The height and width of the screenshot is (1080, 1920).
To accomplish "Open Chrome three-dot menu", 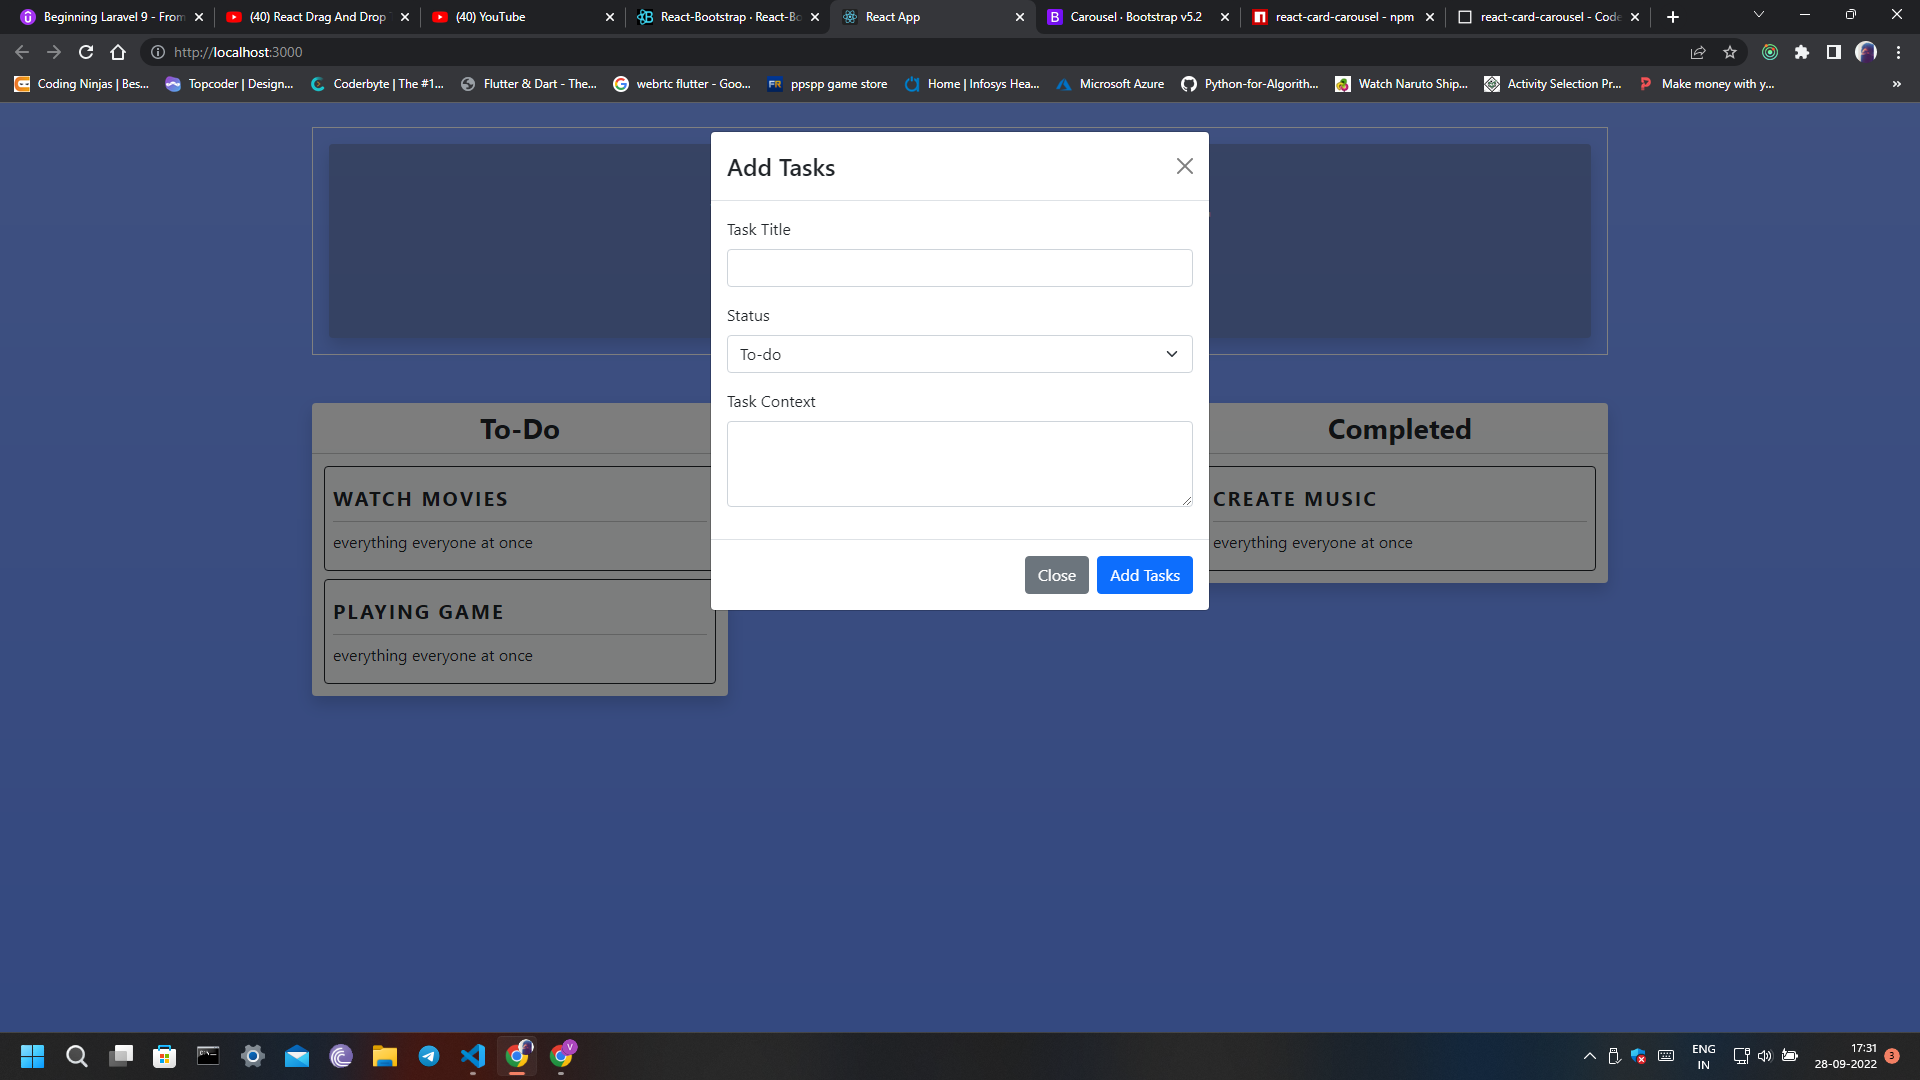I will tap(1898, 52).
